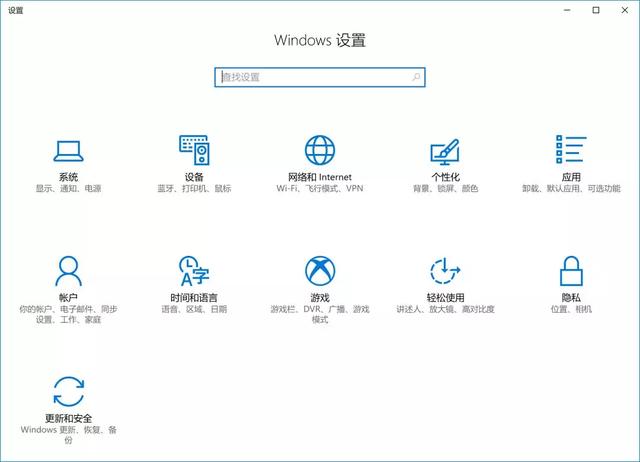Click the search magnifier icon
This screenshot has height=462, width=640.
pyautogui.click(x=416, y=77)
